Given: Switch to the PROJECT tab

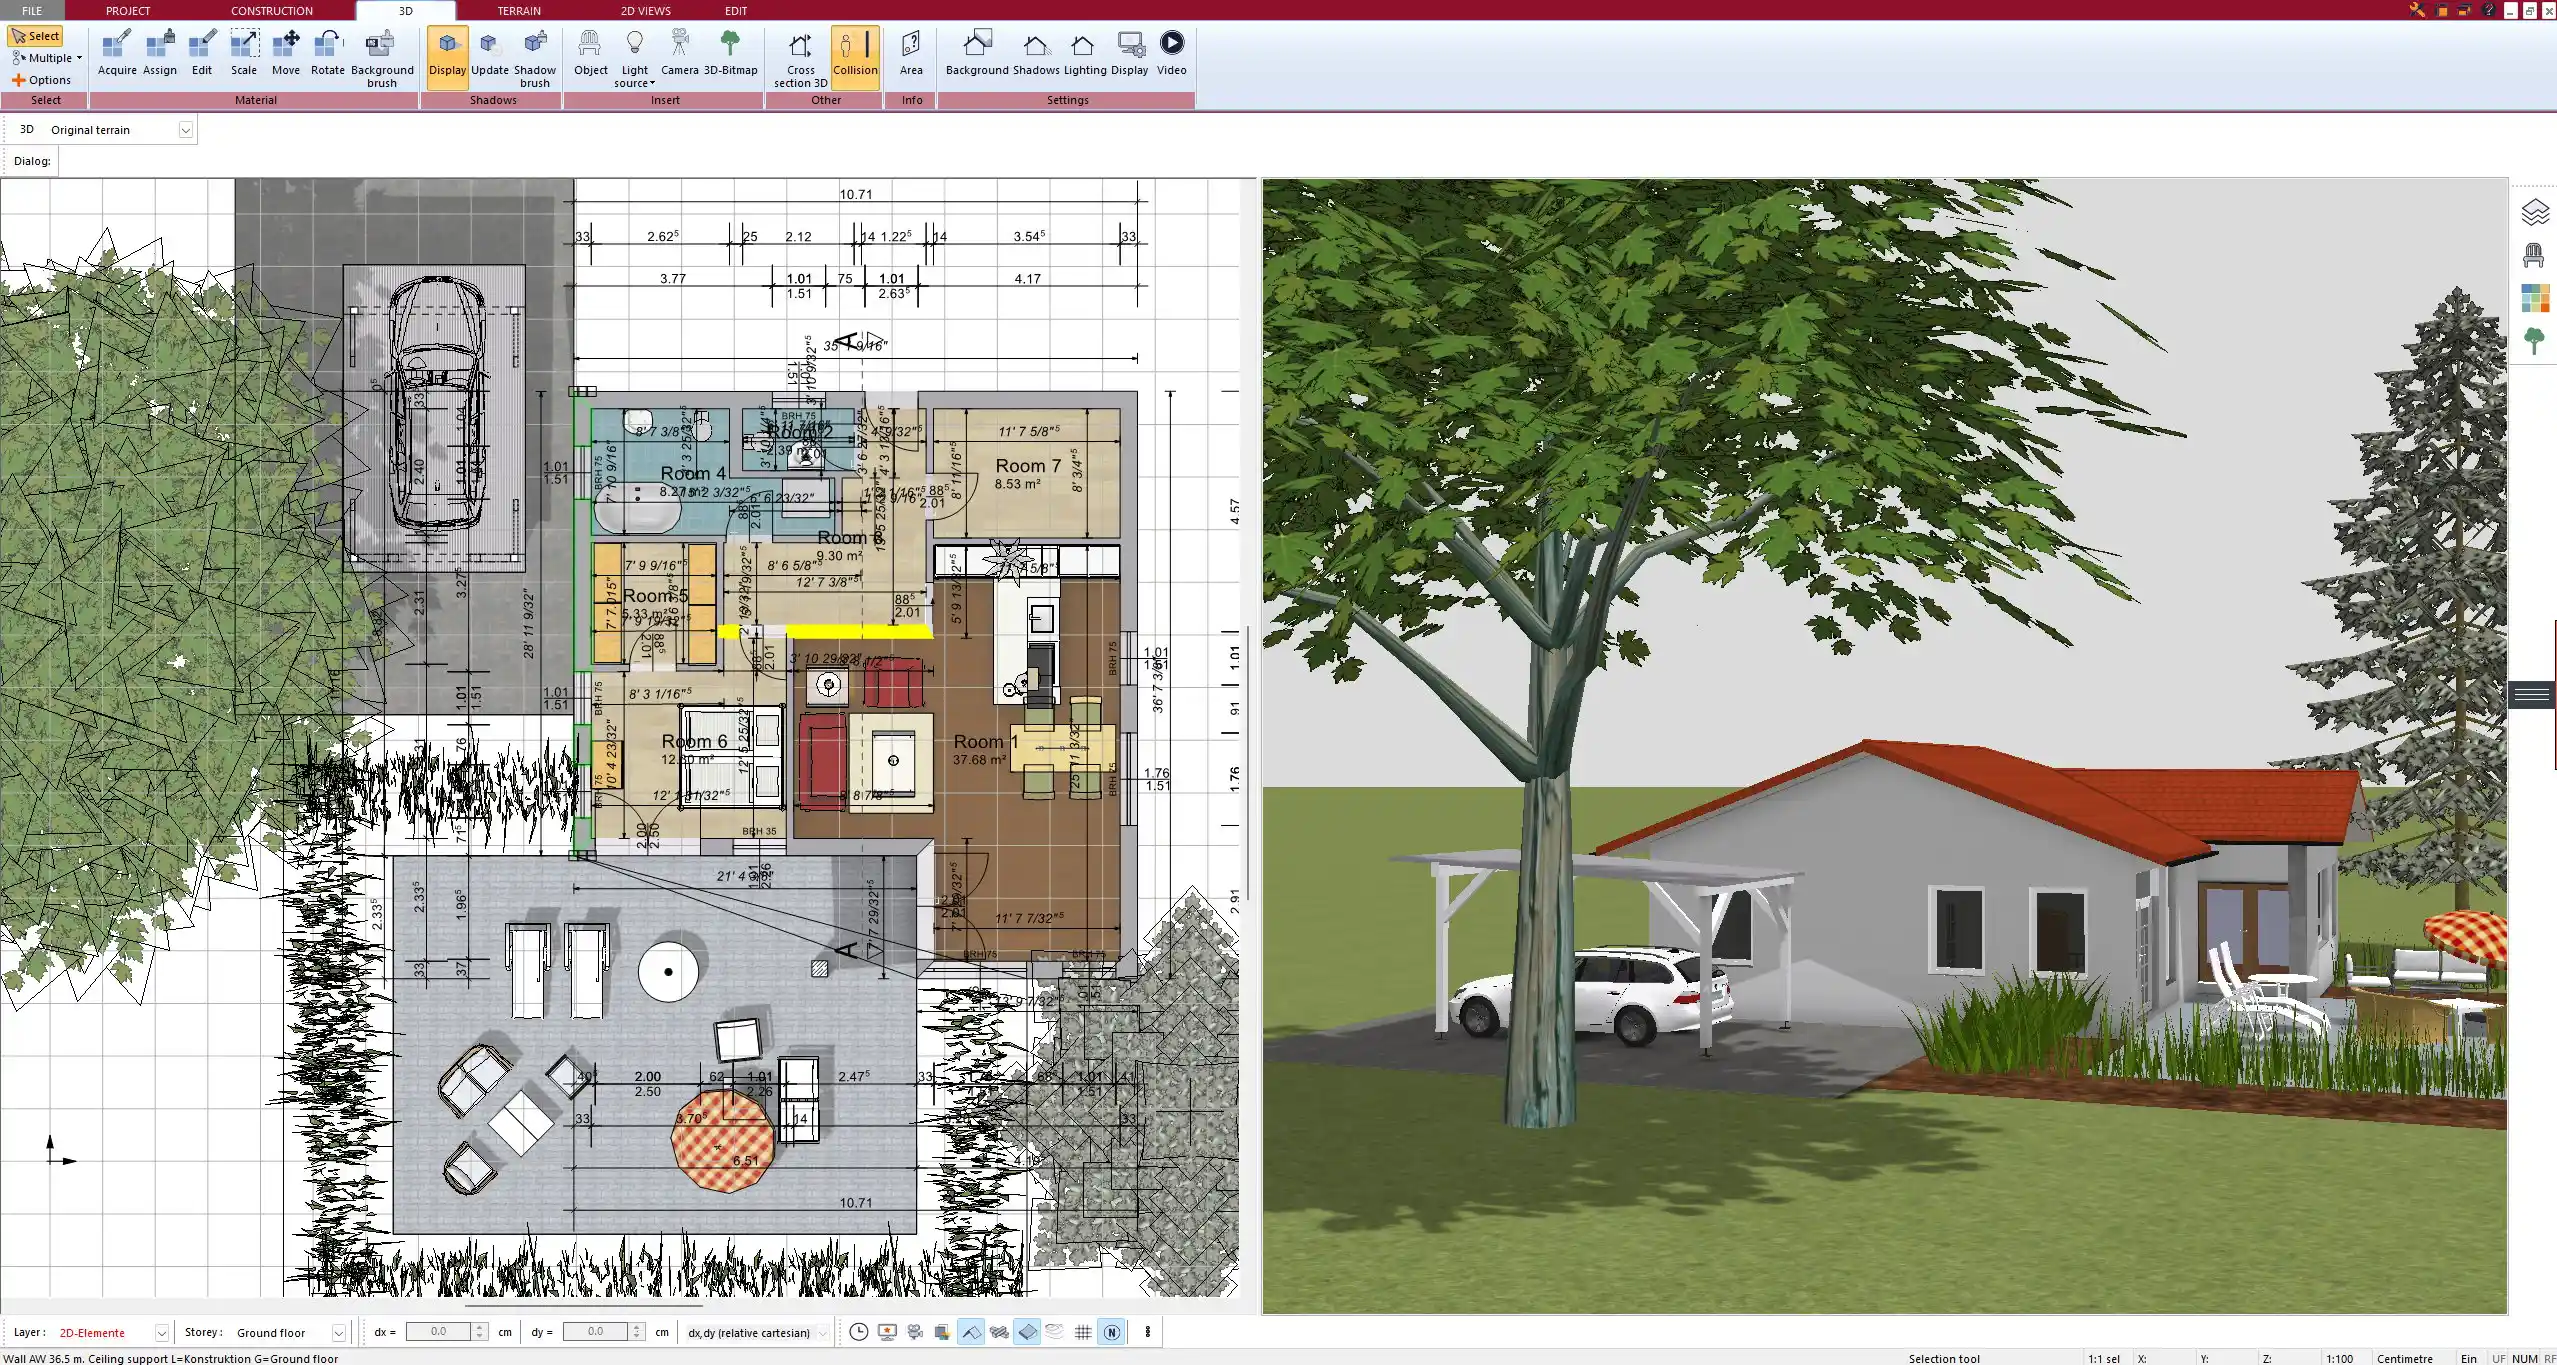Looking at the screenshot, I should [128, 11].
